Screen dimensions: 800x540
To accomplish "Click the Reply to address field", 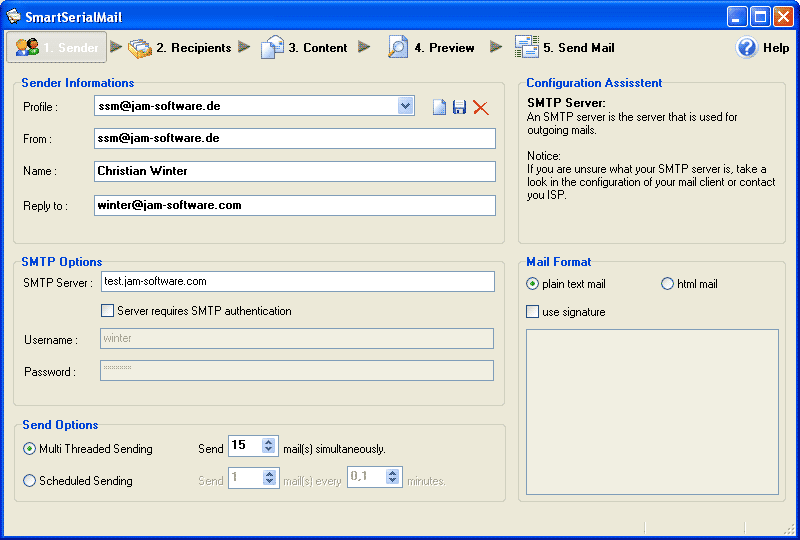I will pyautogui.click(x=295, y=205).
